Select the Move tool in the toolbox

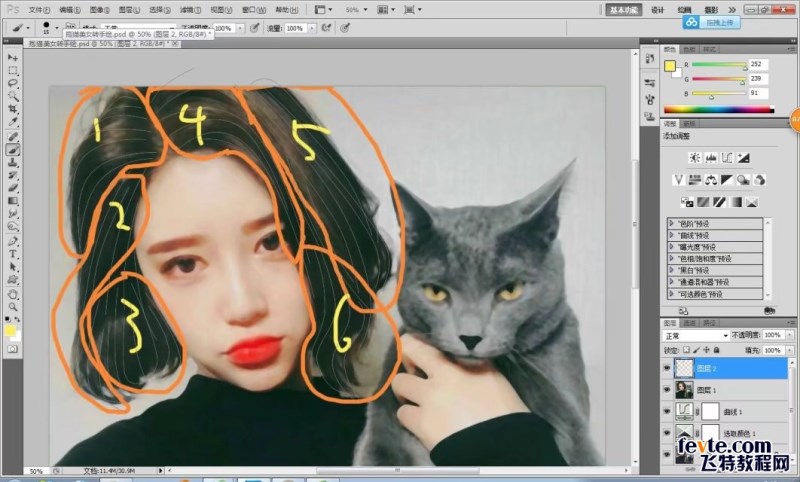pos(13,57)
